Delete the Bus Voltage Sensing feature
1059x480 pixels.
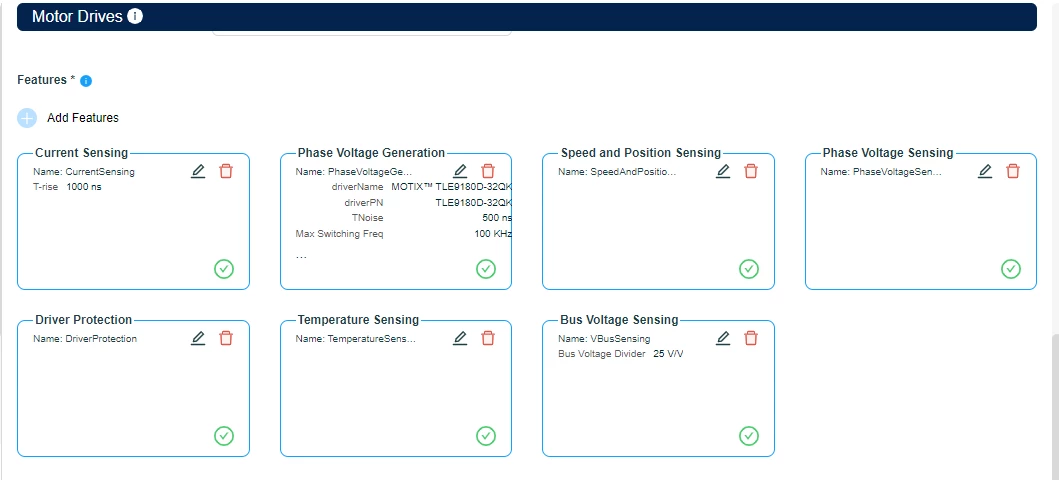tap(751, 338)
